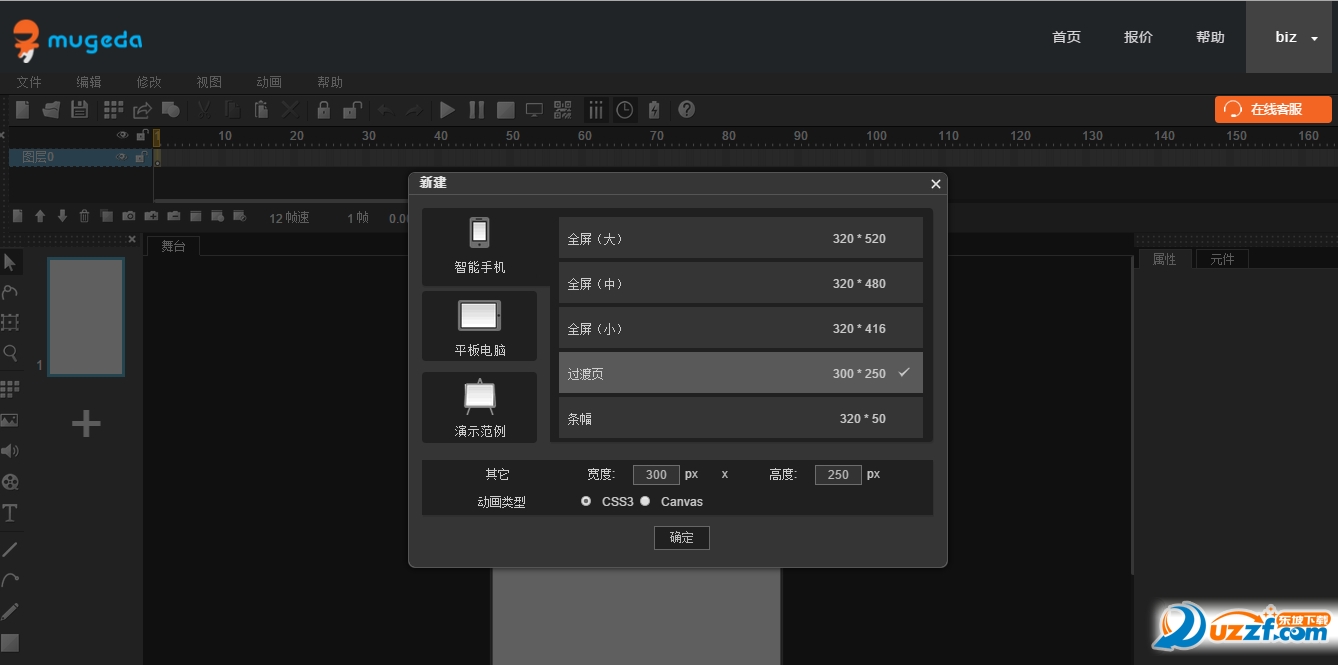Toggle lock icon on layer 图层0
Viewport: 1338px width, 665px height.
click(x=141, y=157)
